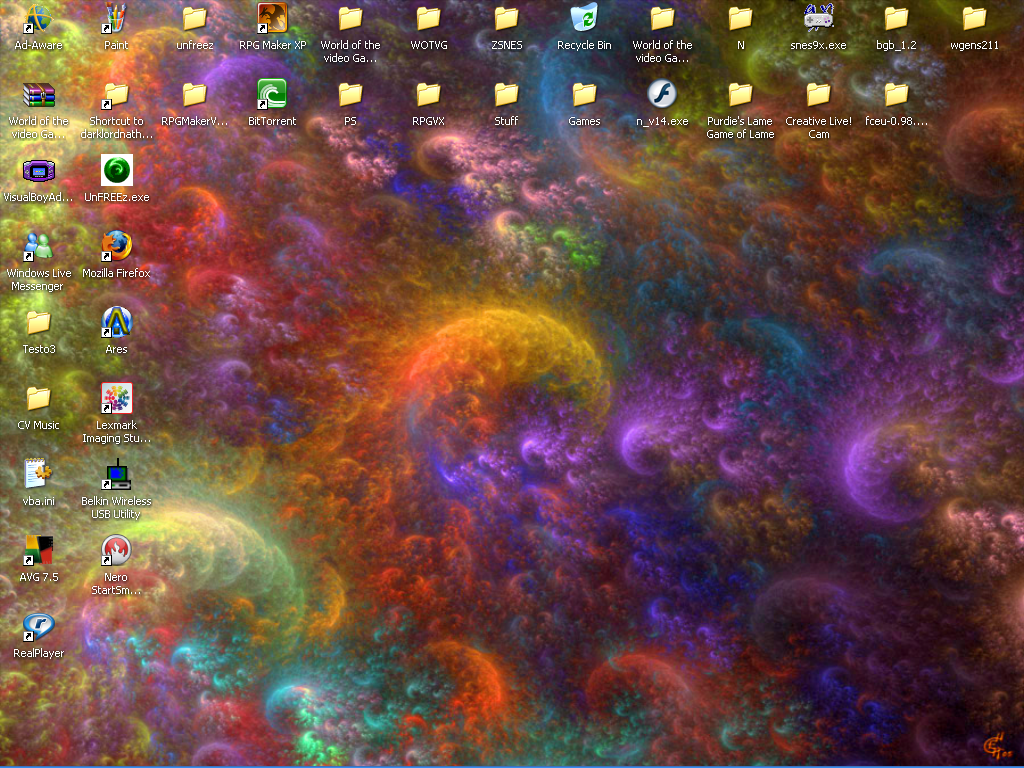The height and width of the screenshot is (768, 1024).
Task: Click the RPG Maker XP icon
Action: pos(272,18)
